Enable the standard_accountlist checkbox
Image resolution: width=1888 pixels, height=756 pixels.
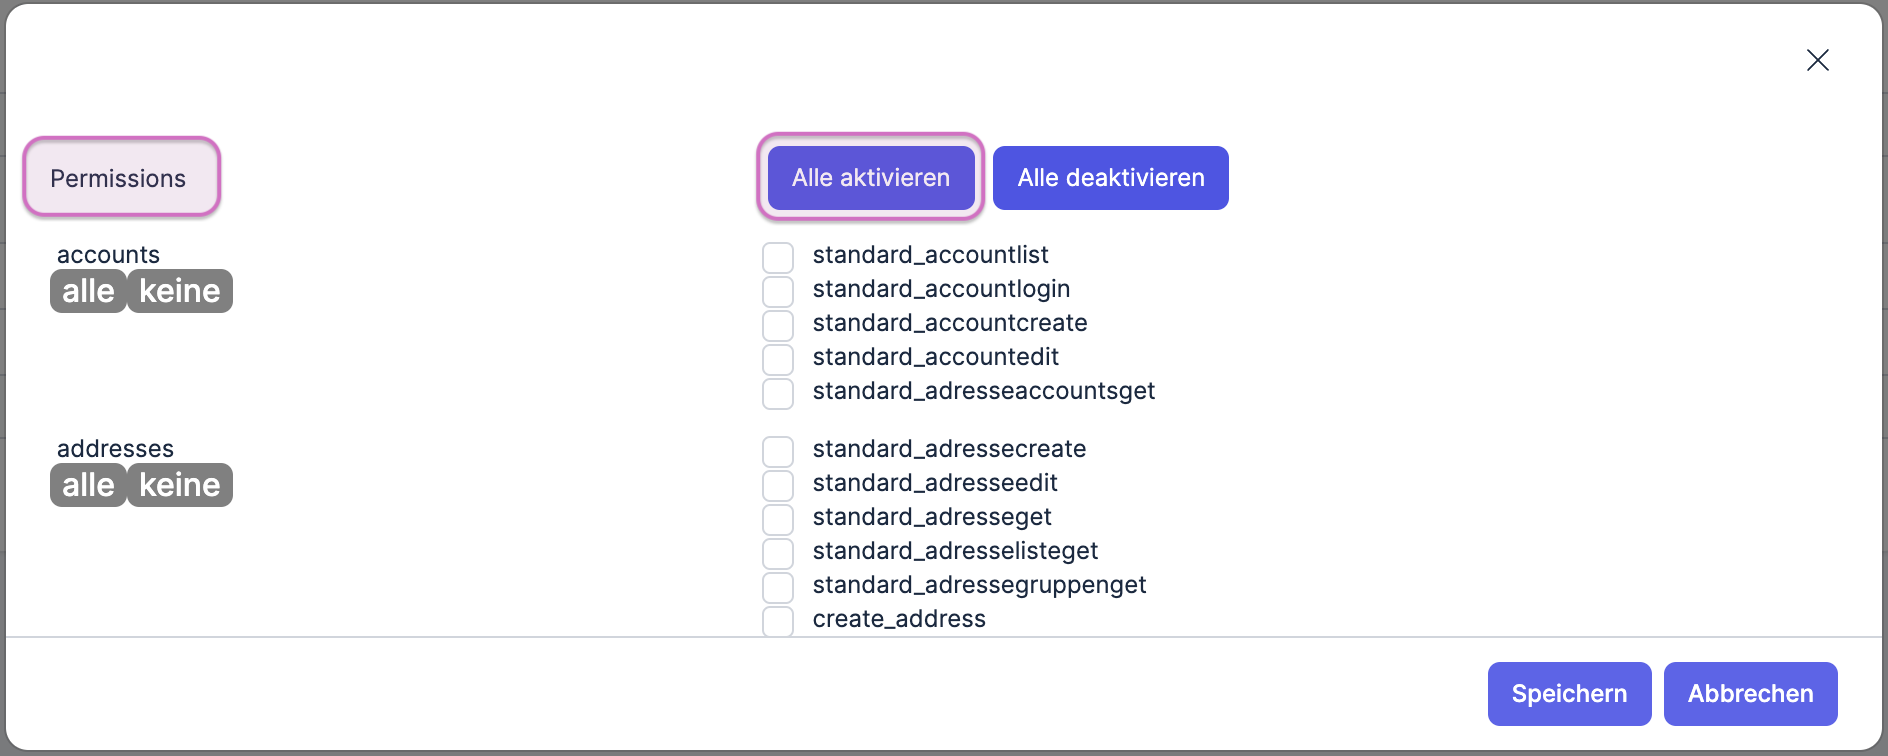pos(778,257)
